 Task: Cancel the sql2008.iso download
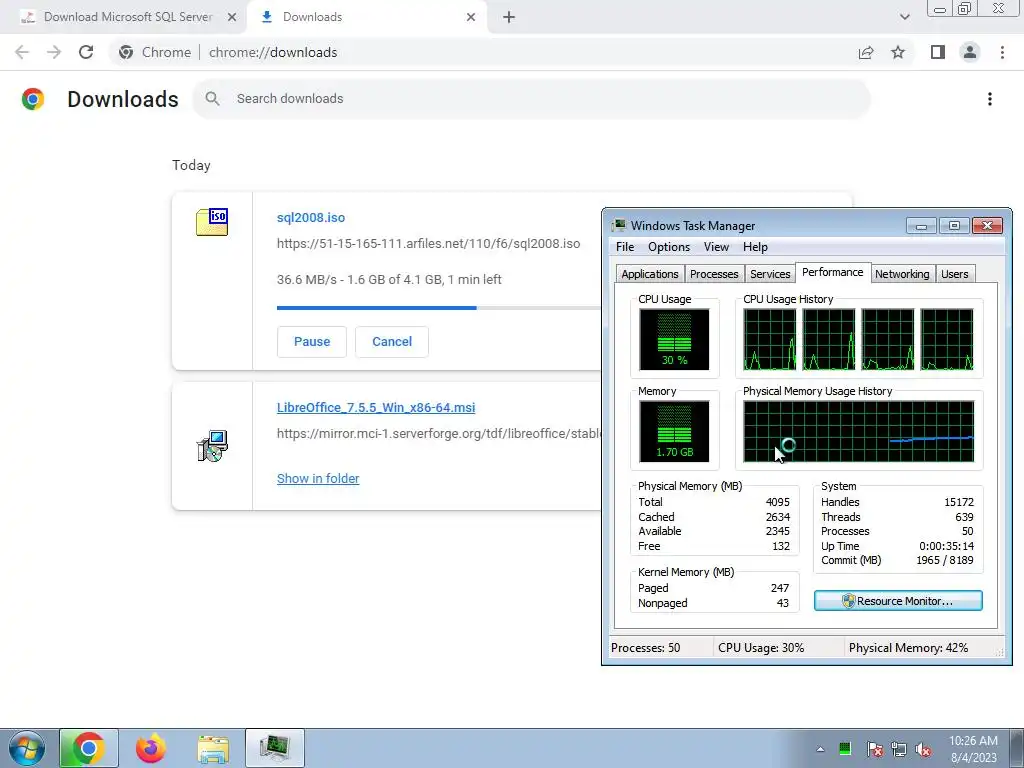[392, 342]
